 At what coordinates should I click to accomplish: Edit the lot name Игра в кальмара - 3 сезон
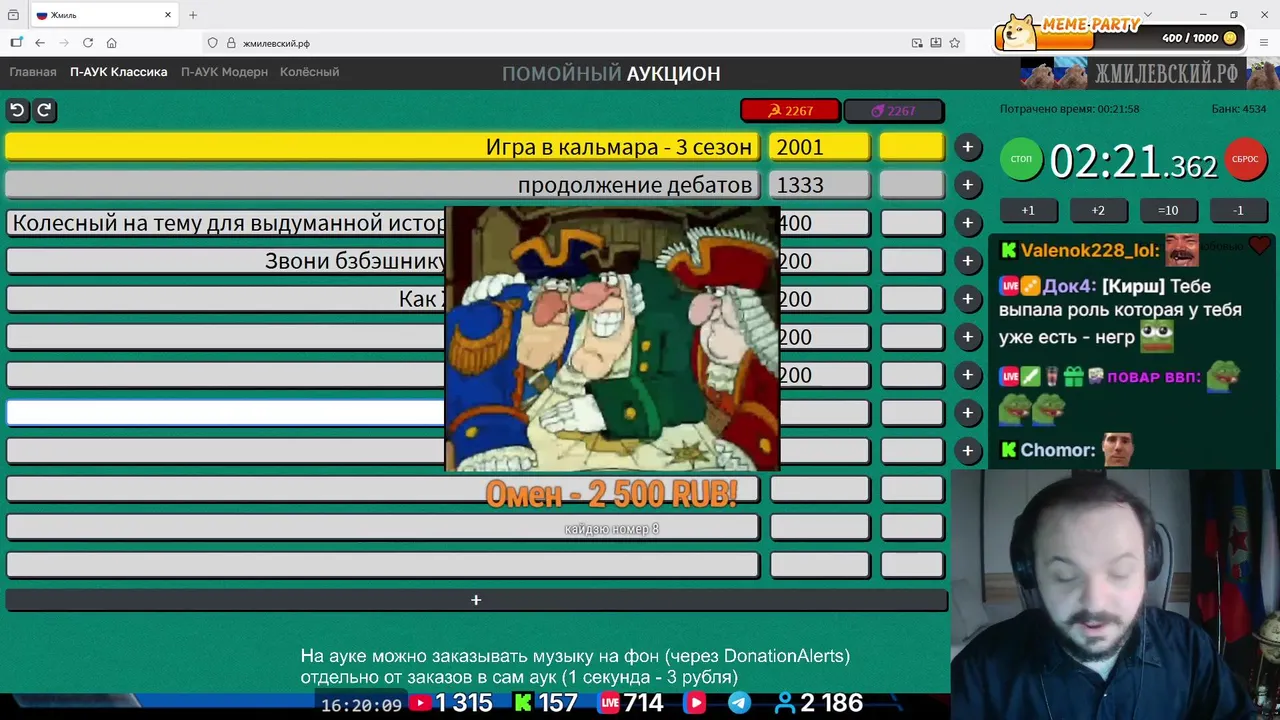382,147
